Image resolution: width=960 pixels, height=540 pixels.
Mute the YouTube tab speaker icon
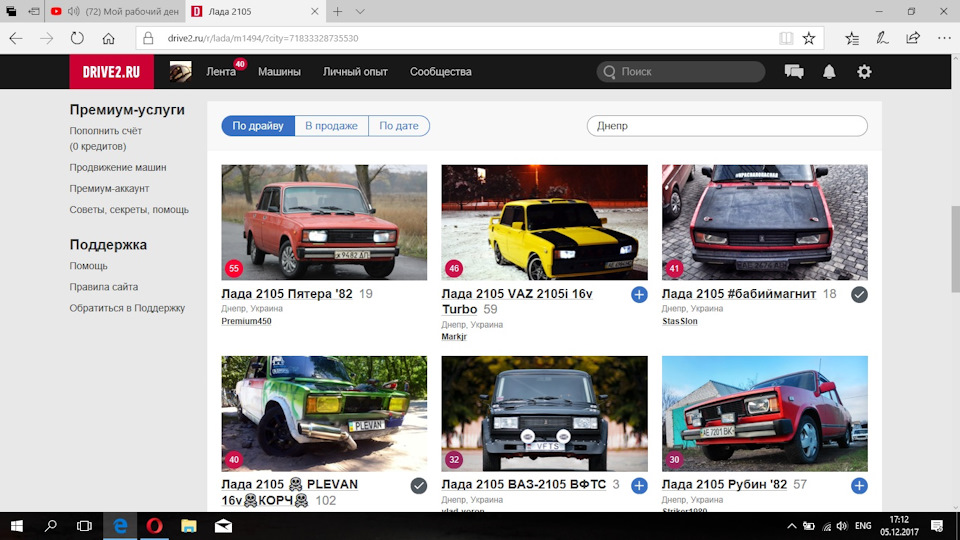click(73, 12)
